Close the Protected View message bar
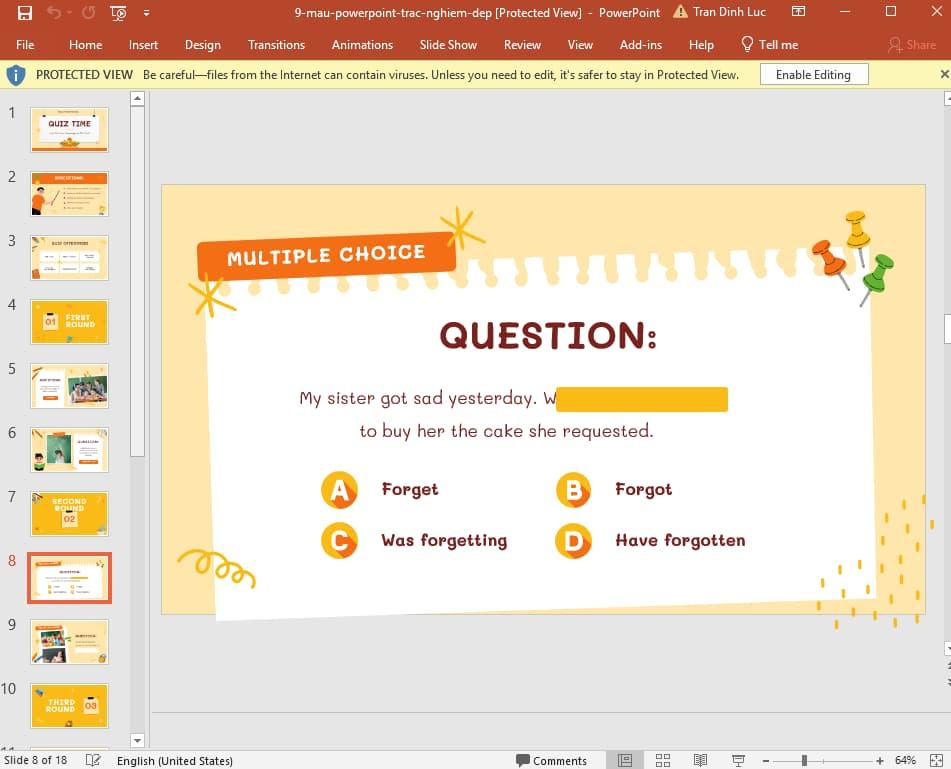Screen dimensions: 951x769 [x=944, y=75]
